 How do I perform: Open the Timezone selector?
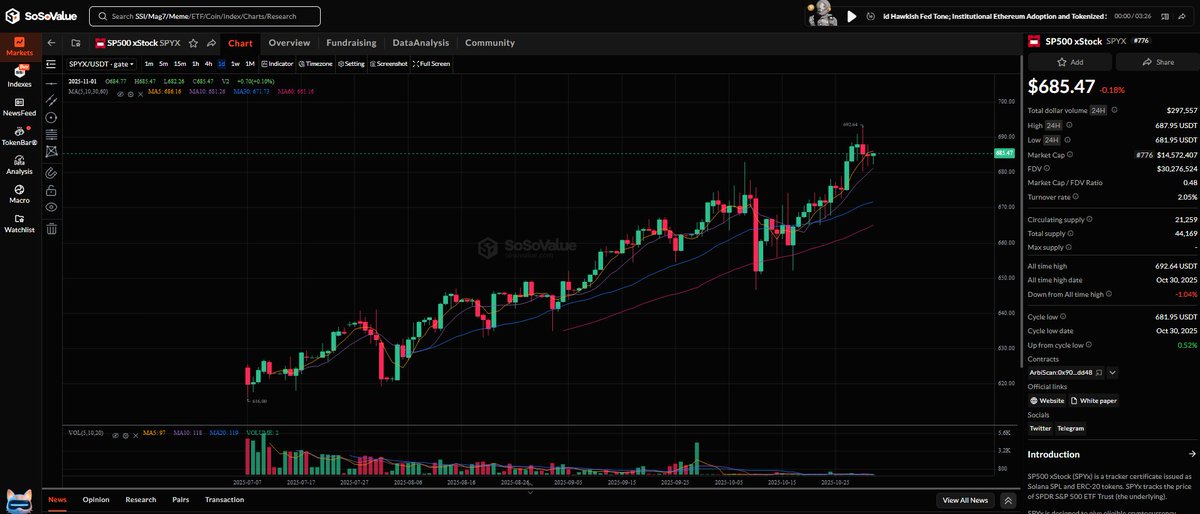pyautogui.click(x=315, y=64)
